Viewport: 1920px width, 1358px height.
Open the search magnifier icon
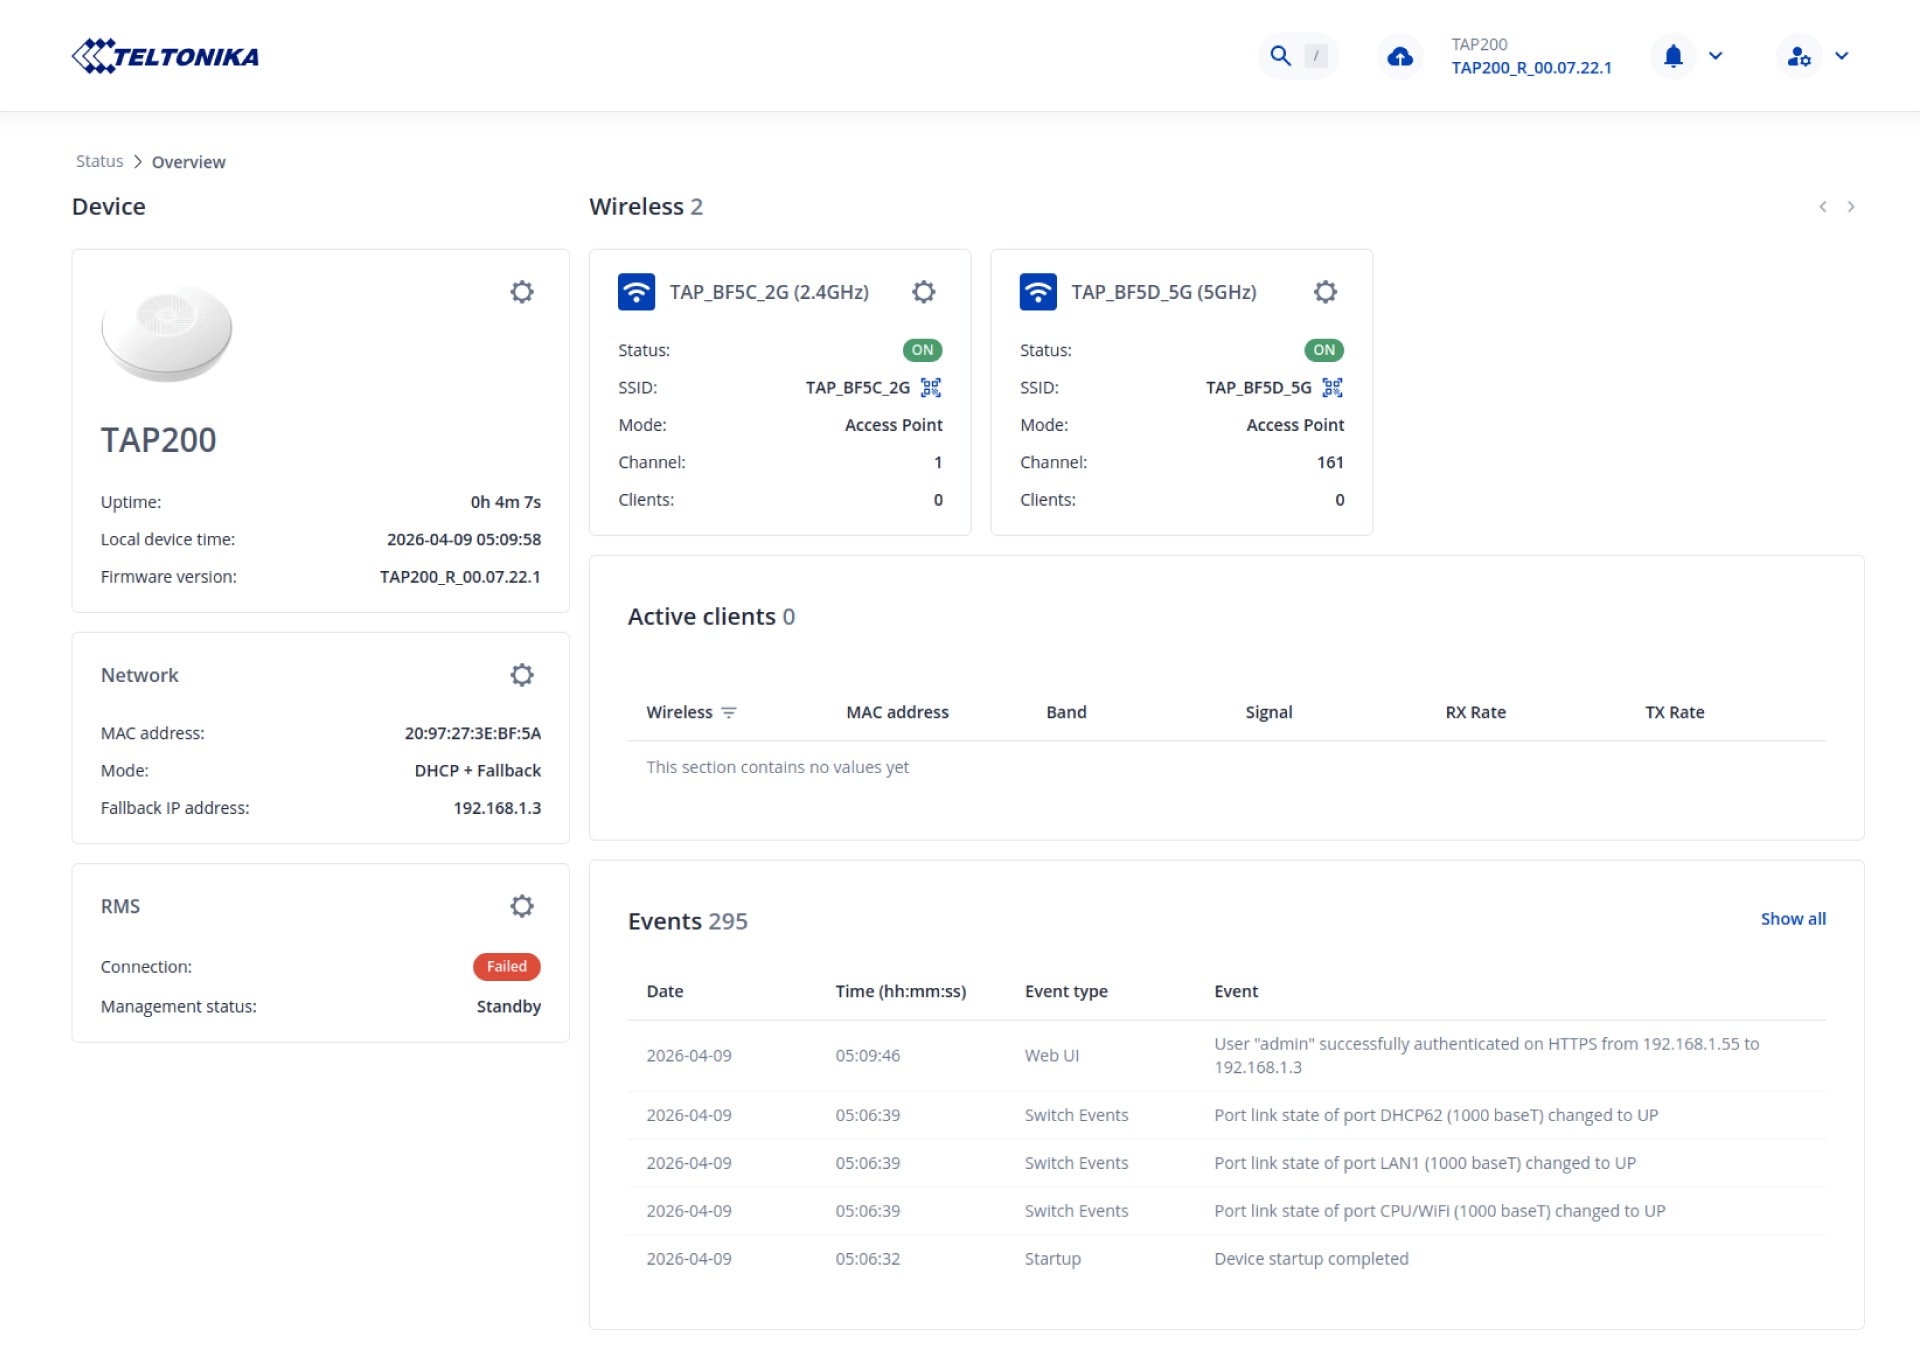1280,56
